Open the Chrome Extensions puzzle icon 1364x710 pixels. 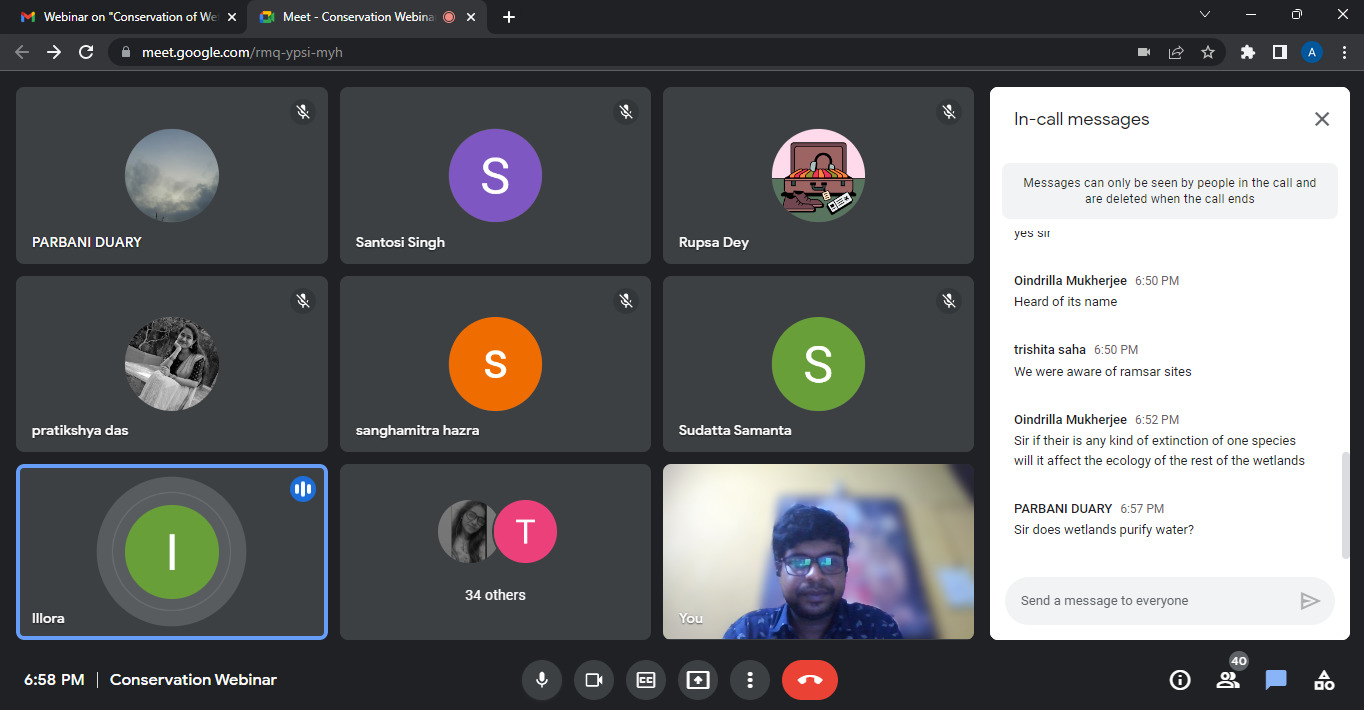1247,52
